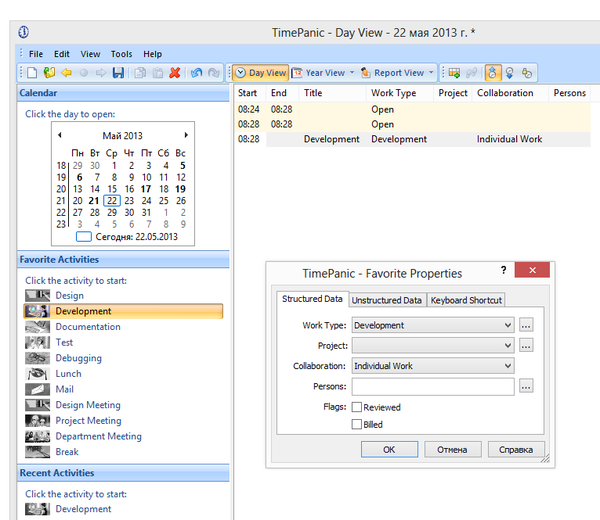Click the Development favorite activity thumbnail

point(37,311)
